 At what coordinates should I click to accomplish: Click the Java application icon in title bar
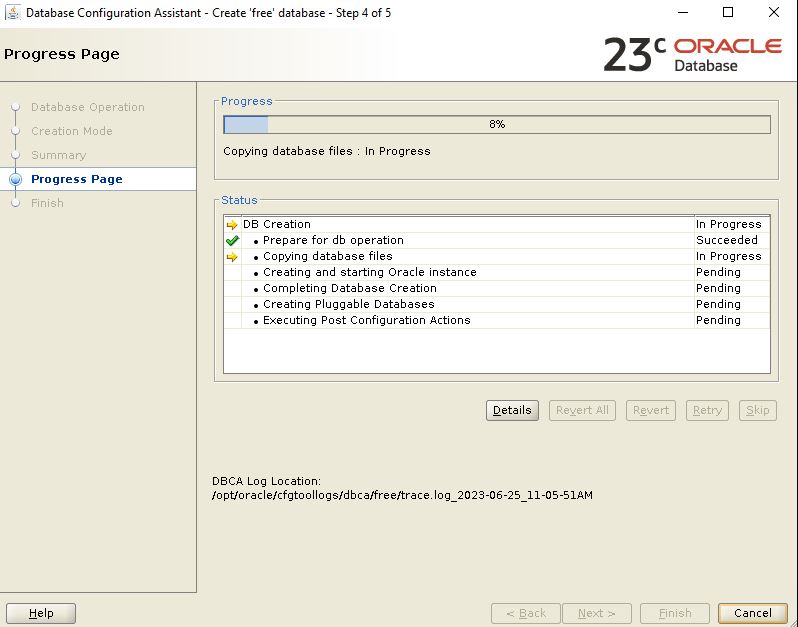tap(12, 12)
